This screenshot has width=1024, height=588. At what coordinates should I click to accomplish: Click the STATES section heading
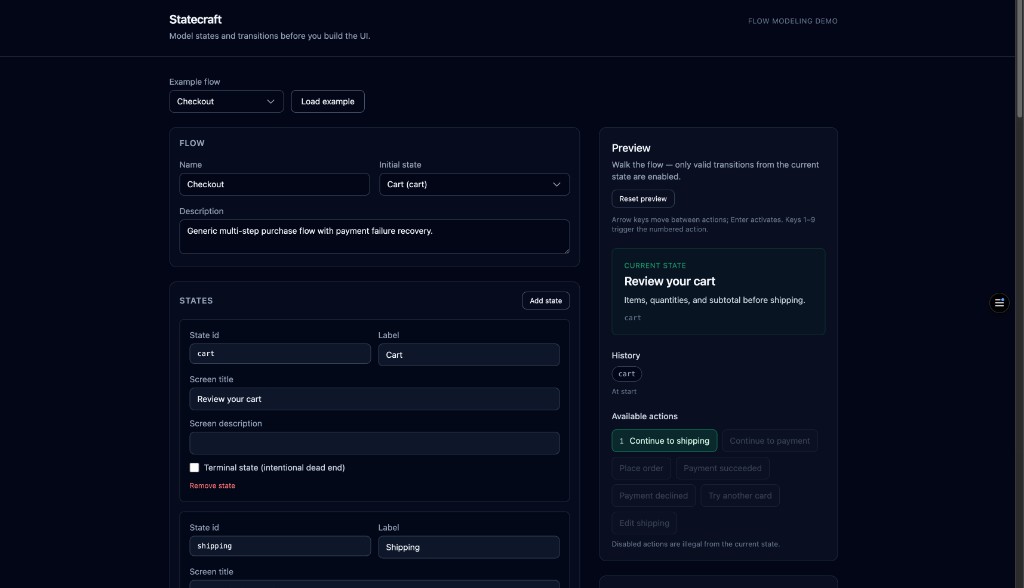tap(196, 301)
